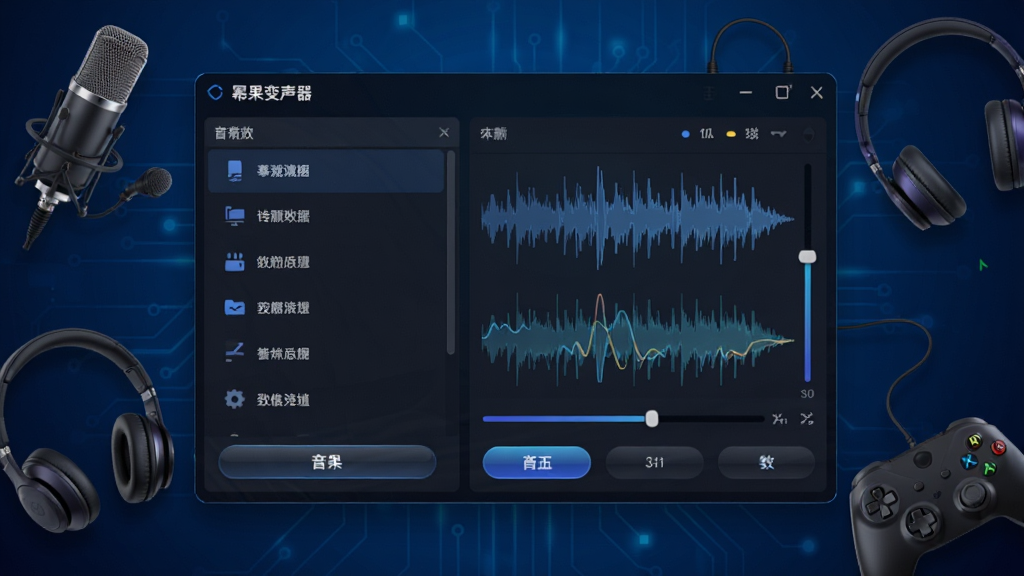
Task: Click the faint menu icon left of minimize
Action: (x=710, y=93)
